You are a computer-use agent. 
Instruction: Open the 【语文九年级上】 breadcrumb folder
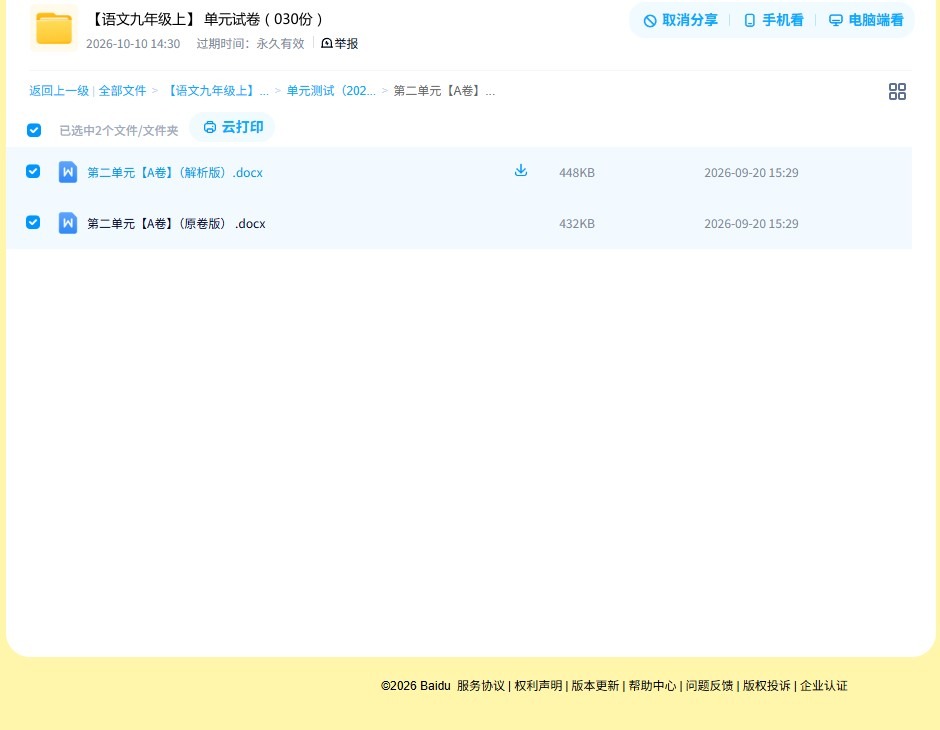tap(216, 91)
